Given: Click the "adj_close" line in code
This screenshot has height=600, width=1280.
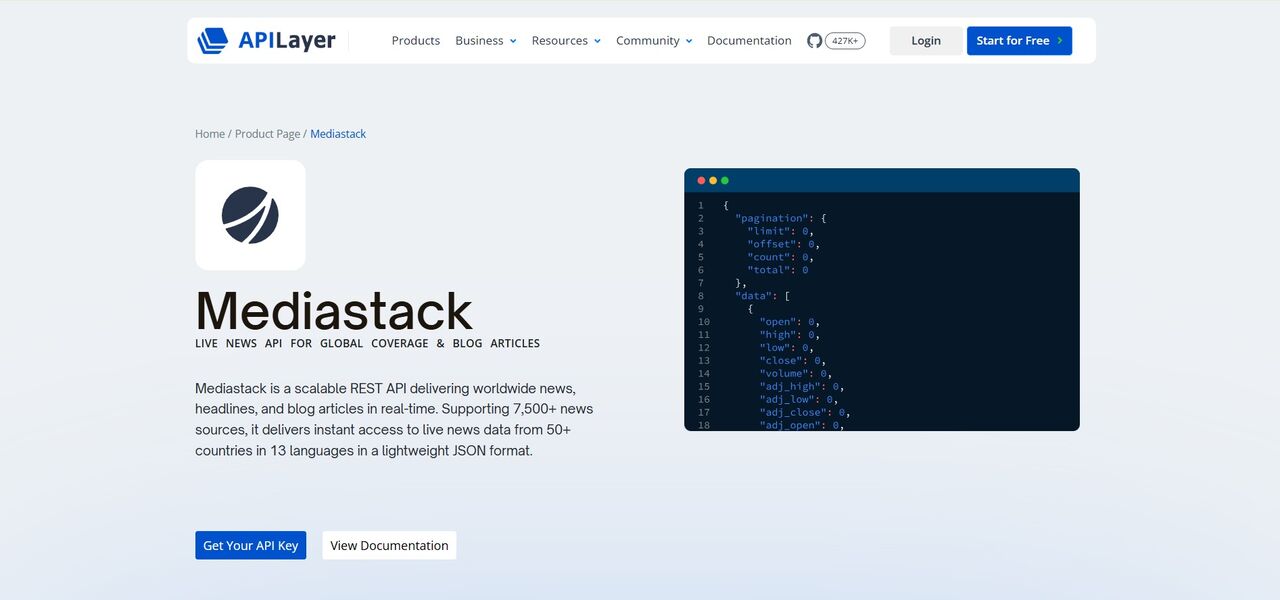Looking at the screenshot, I should [x=805, y=412].
